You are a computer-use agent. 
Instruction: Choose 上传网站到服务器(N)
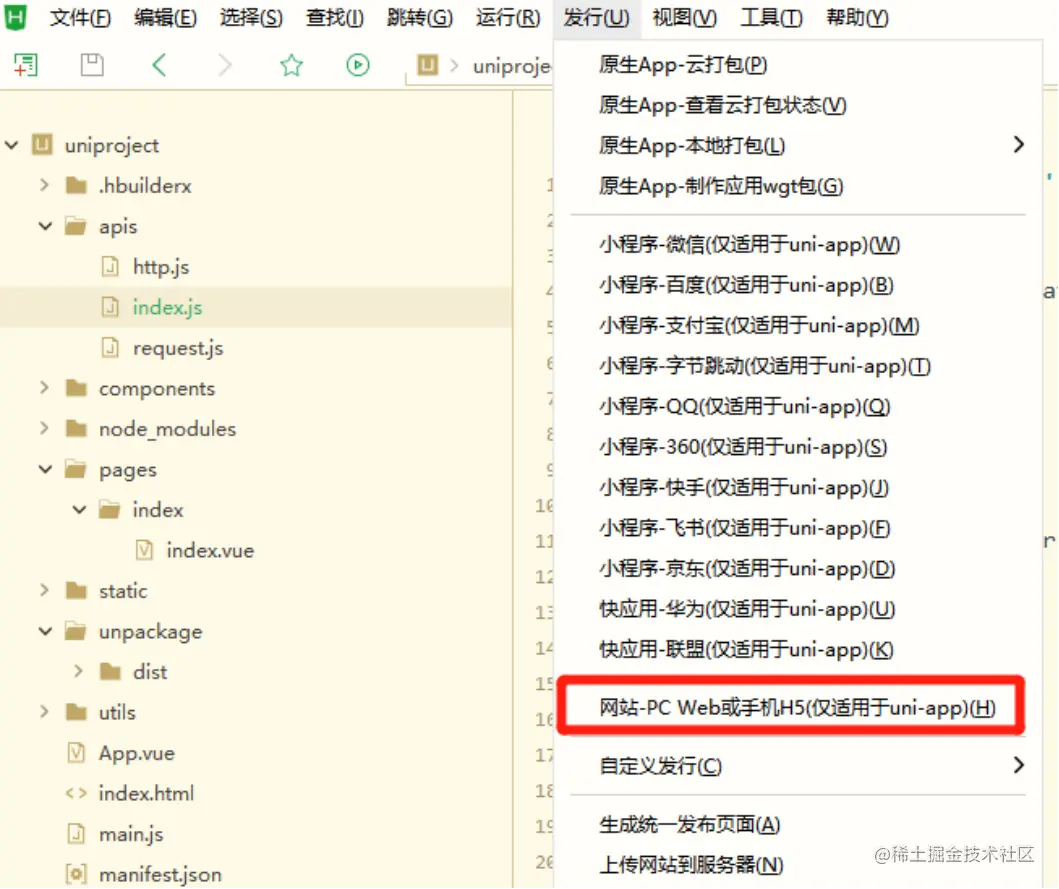pyautogui.click(x=798, y=865)
